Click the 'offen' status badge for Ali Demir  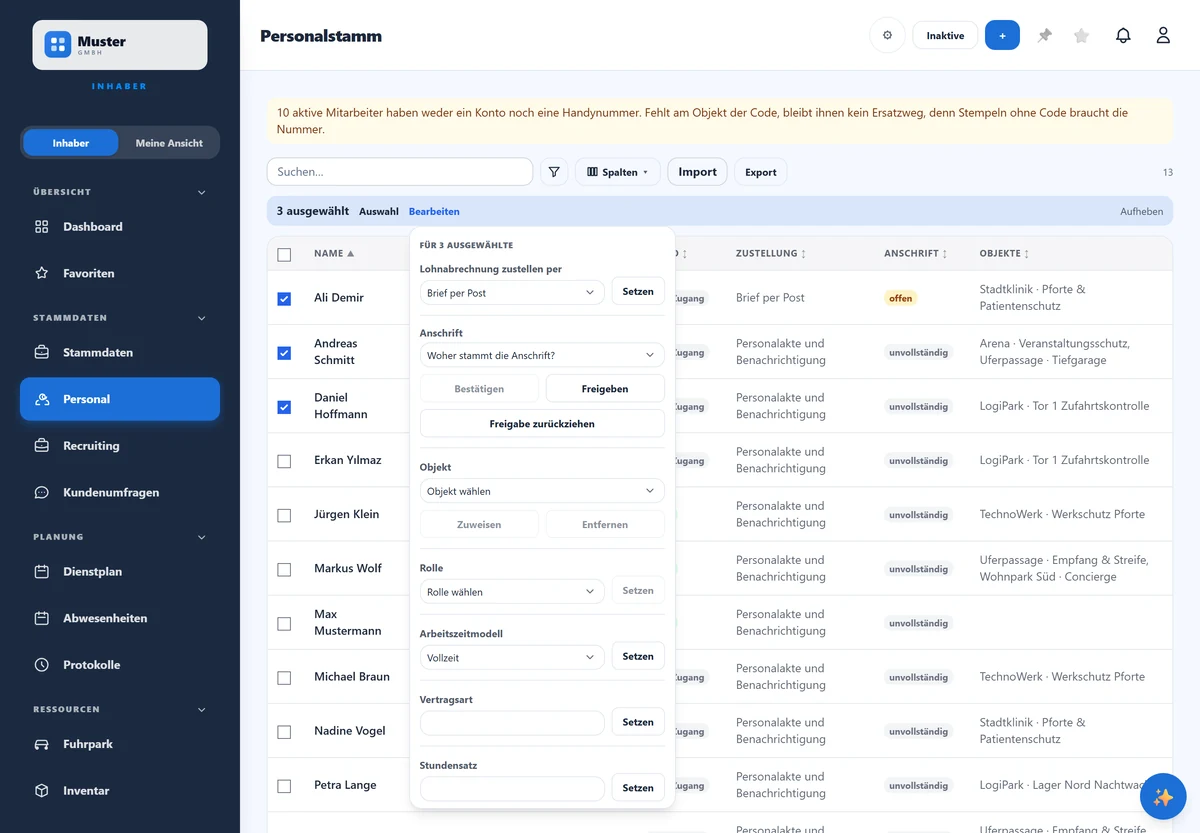901,298
